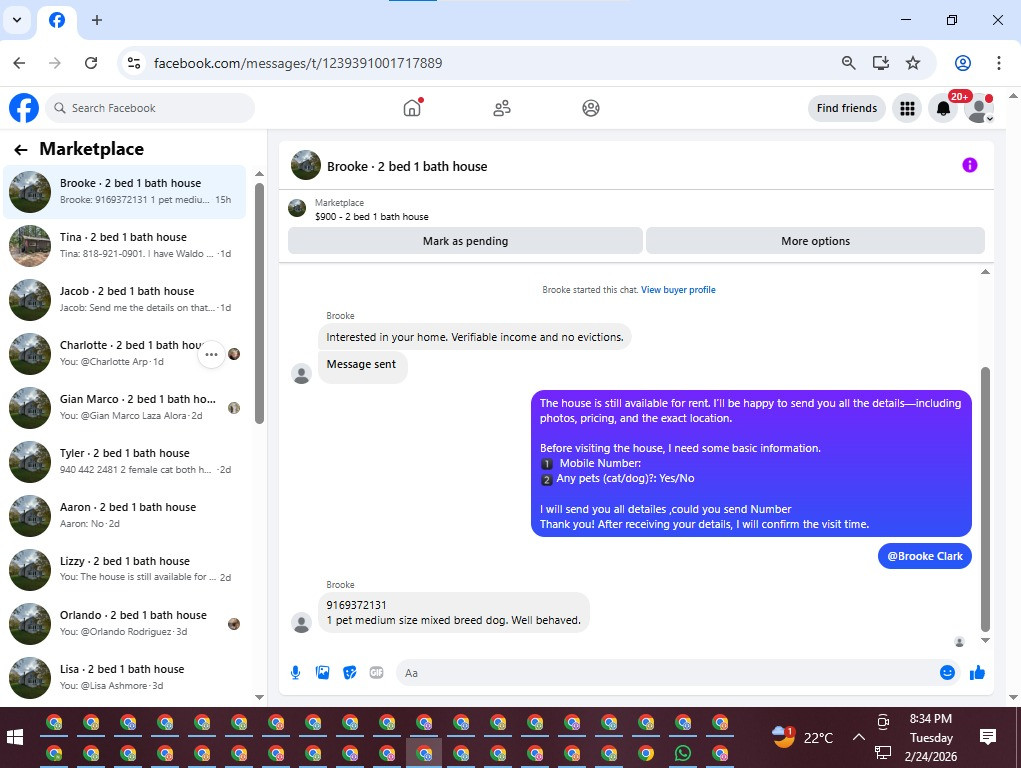Bookmark this page with star icon
1021x768 pixels.
[913, 63]
